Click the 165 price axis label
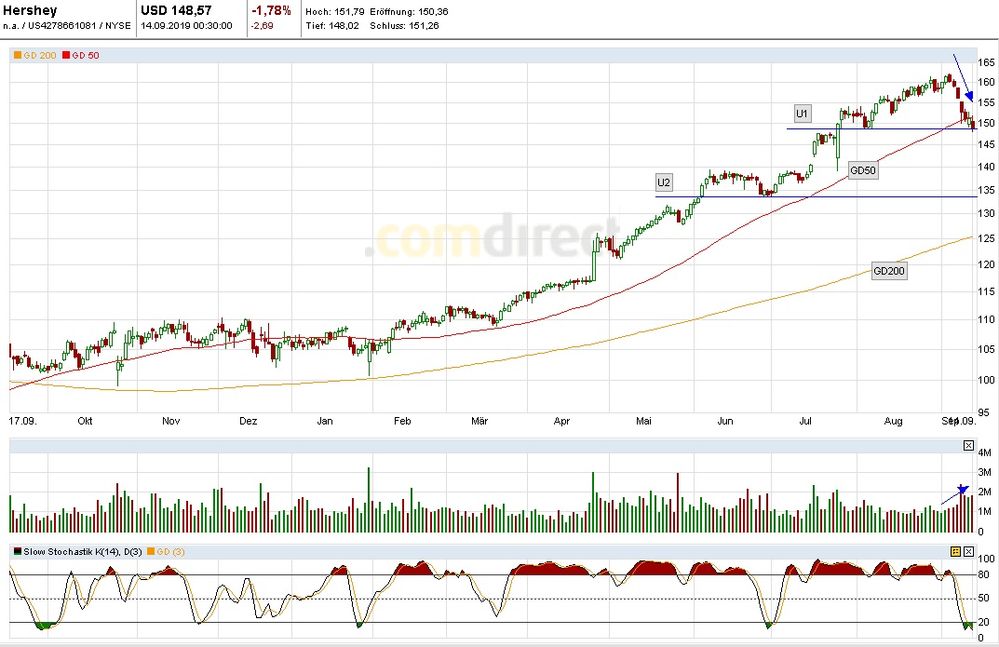The image size is (999, 647). pyautogui.click(x=986, y=62)
